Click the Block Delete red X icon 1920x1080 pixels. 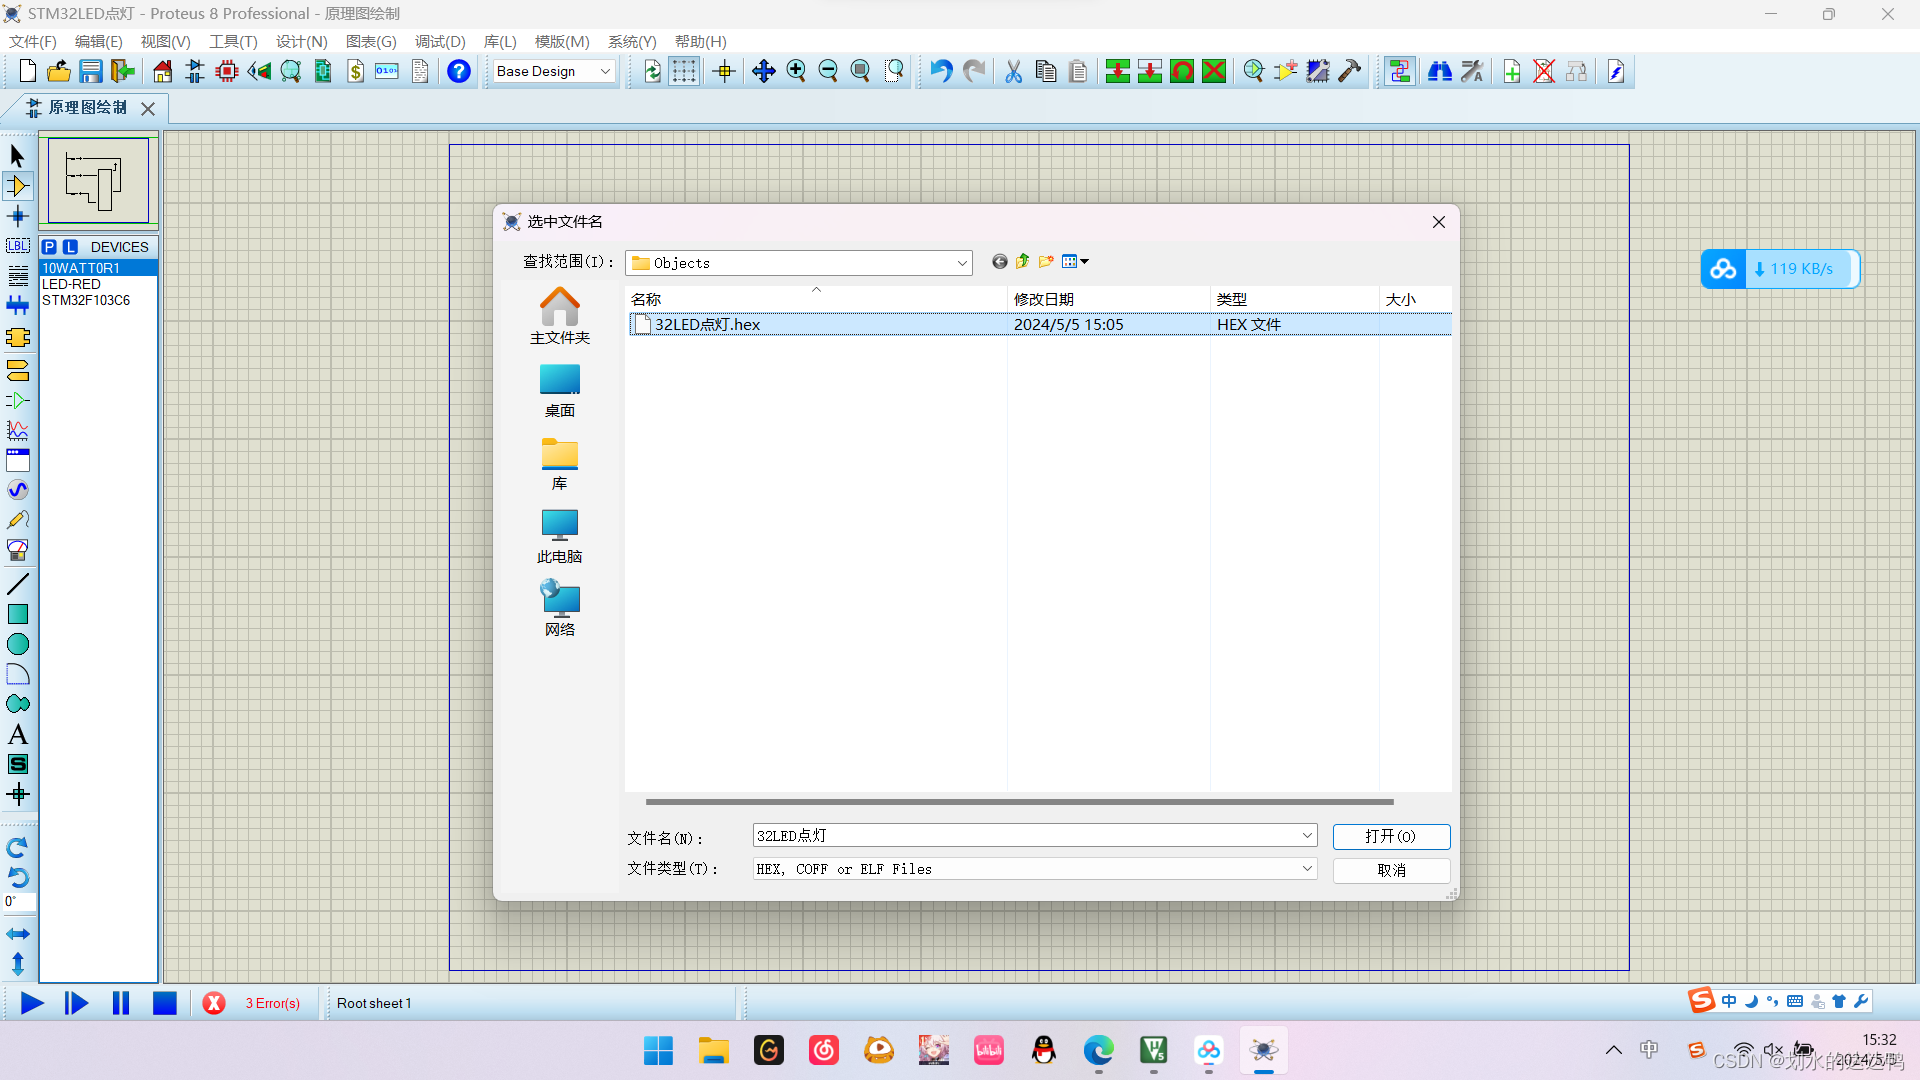click(x=1214, y=71)
